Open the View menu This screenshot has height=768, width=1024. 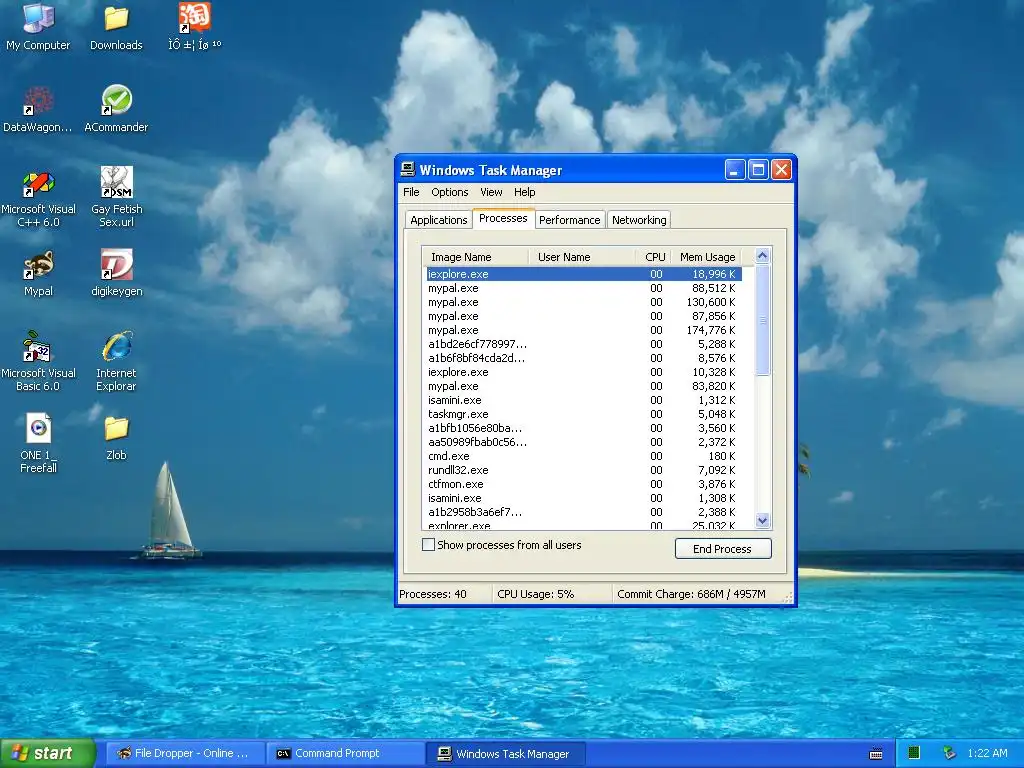491,192
